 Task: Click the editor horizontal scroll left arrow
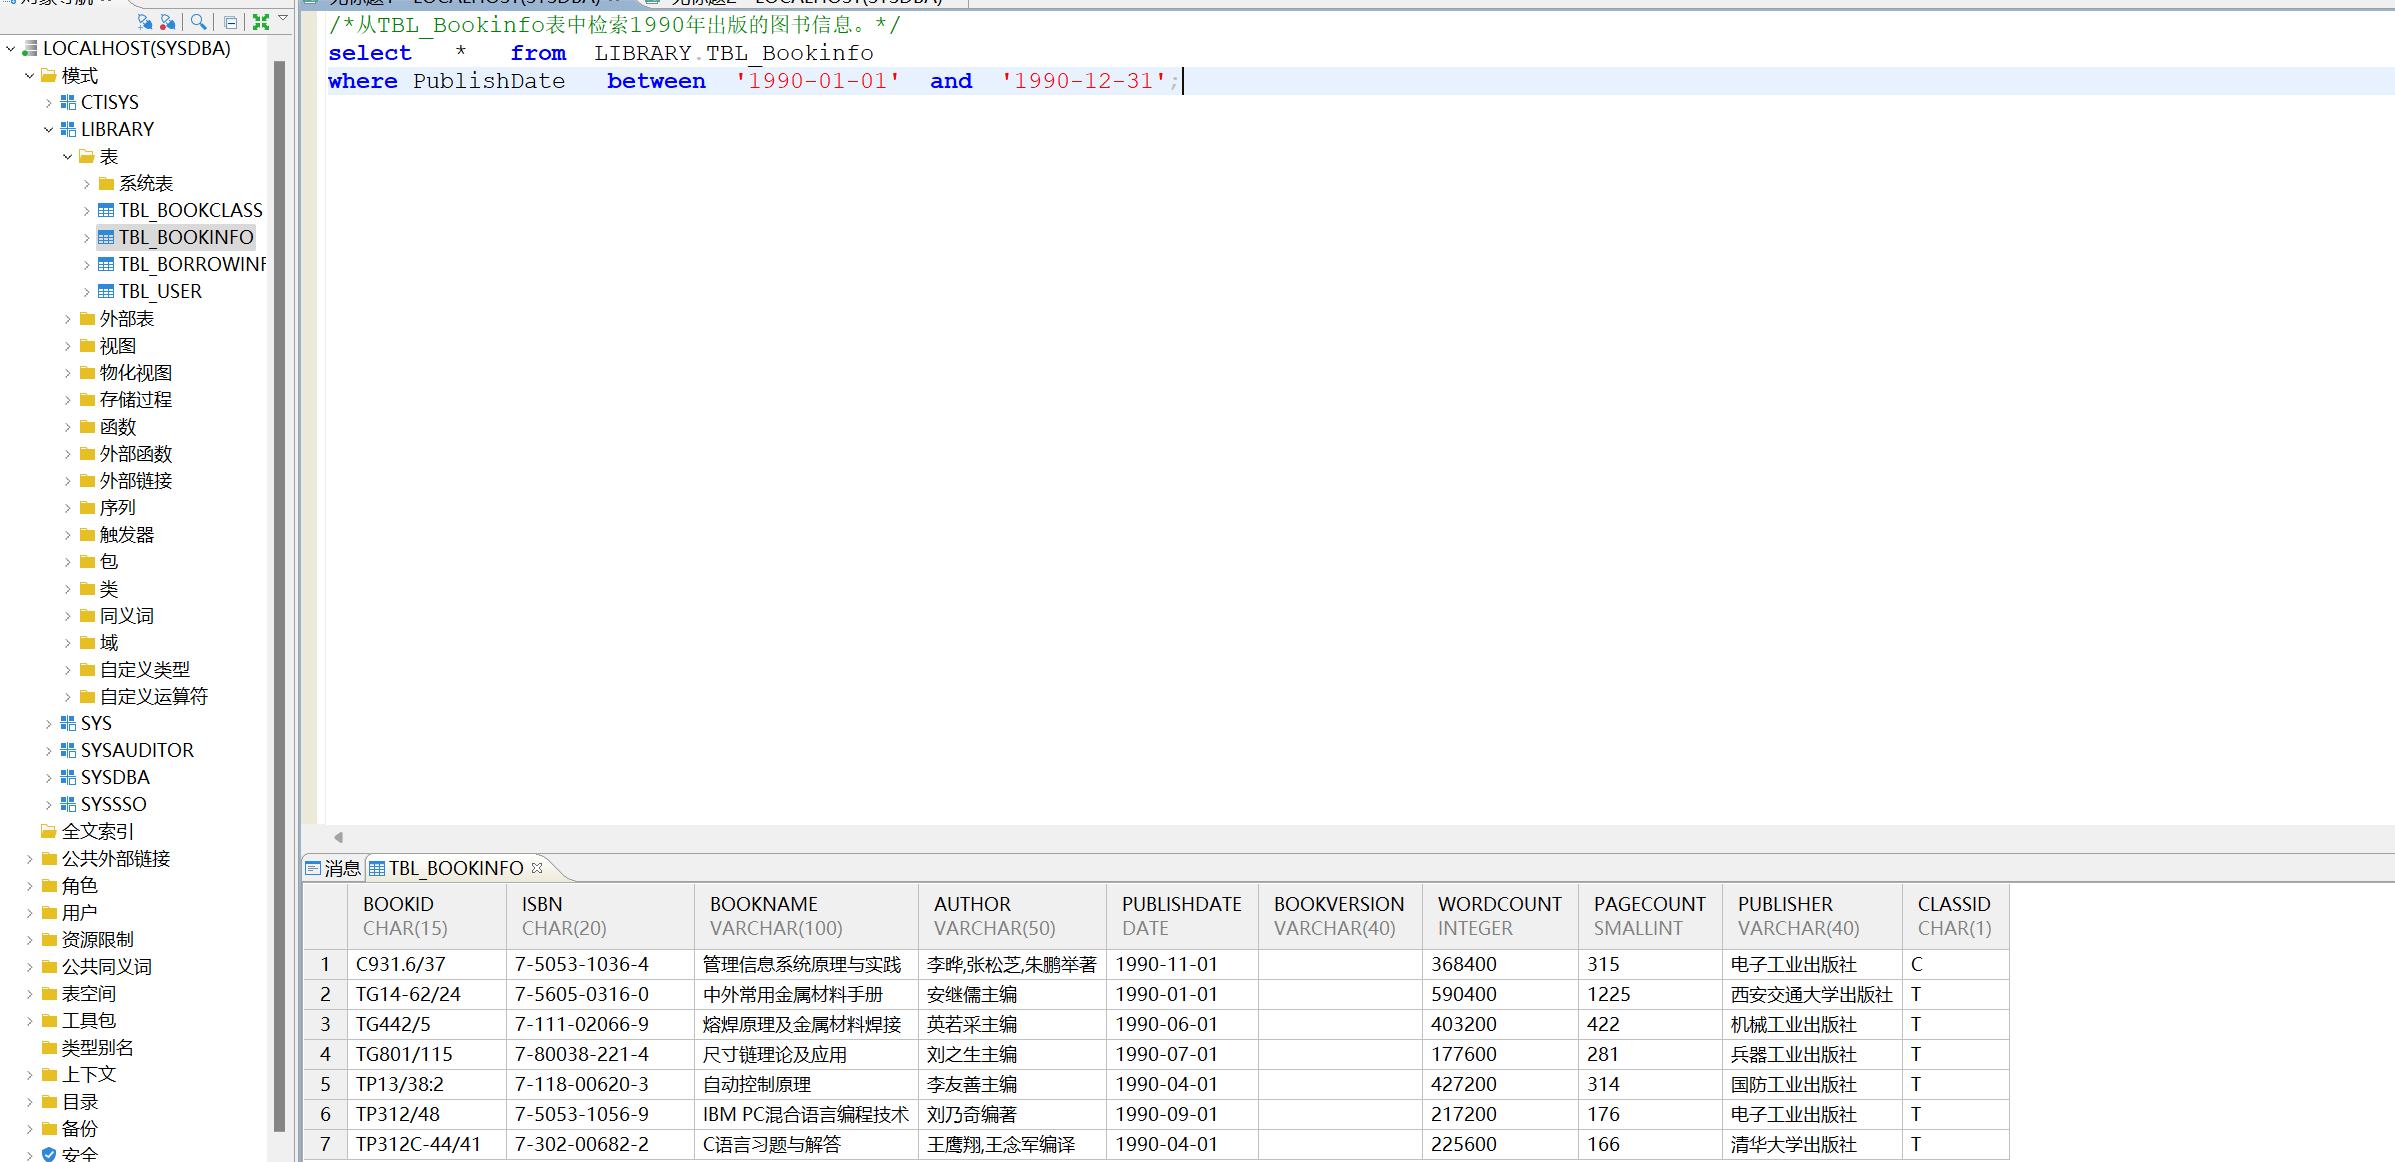(338, 837)
